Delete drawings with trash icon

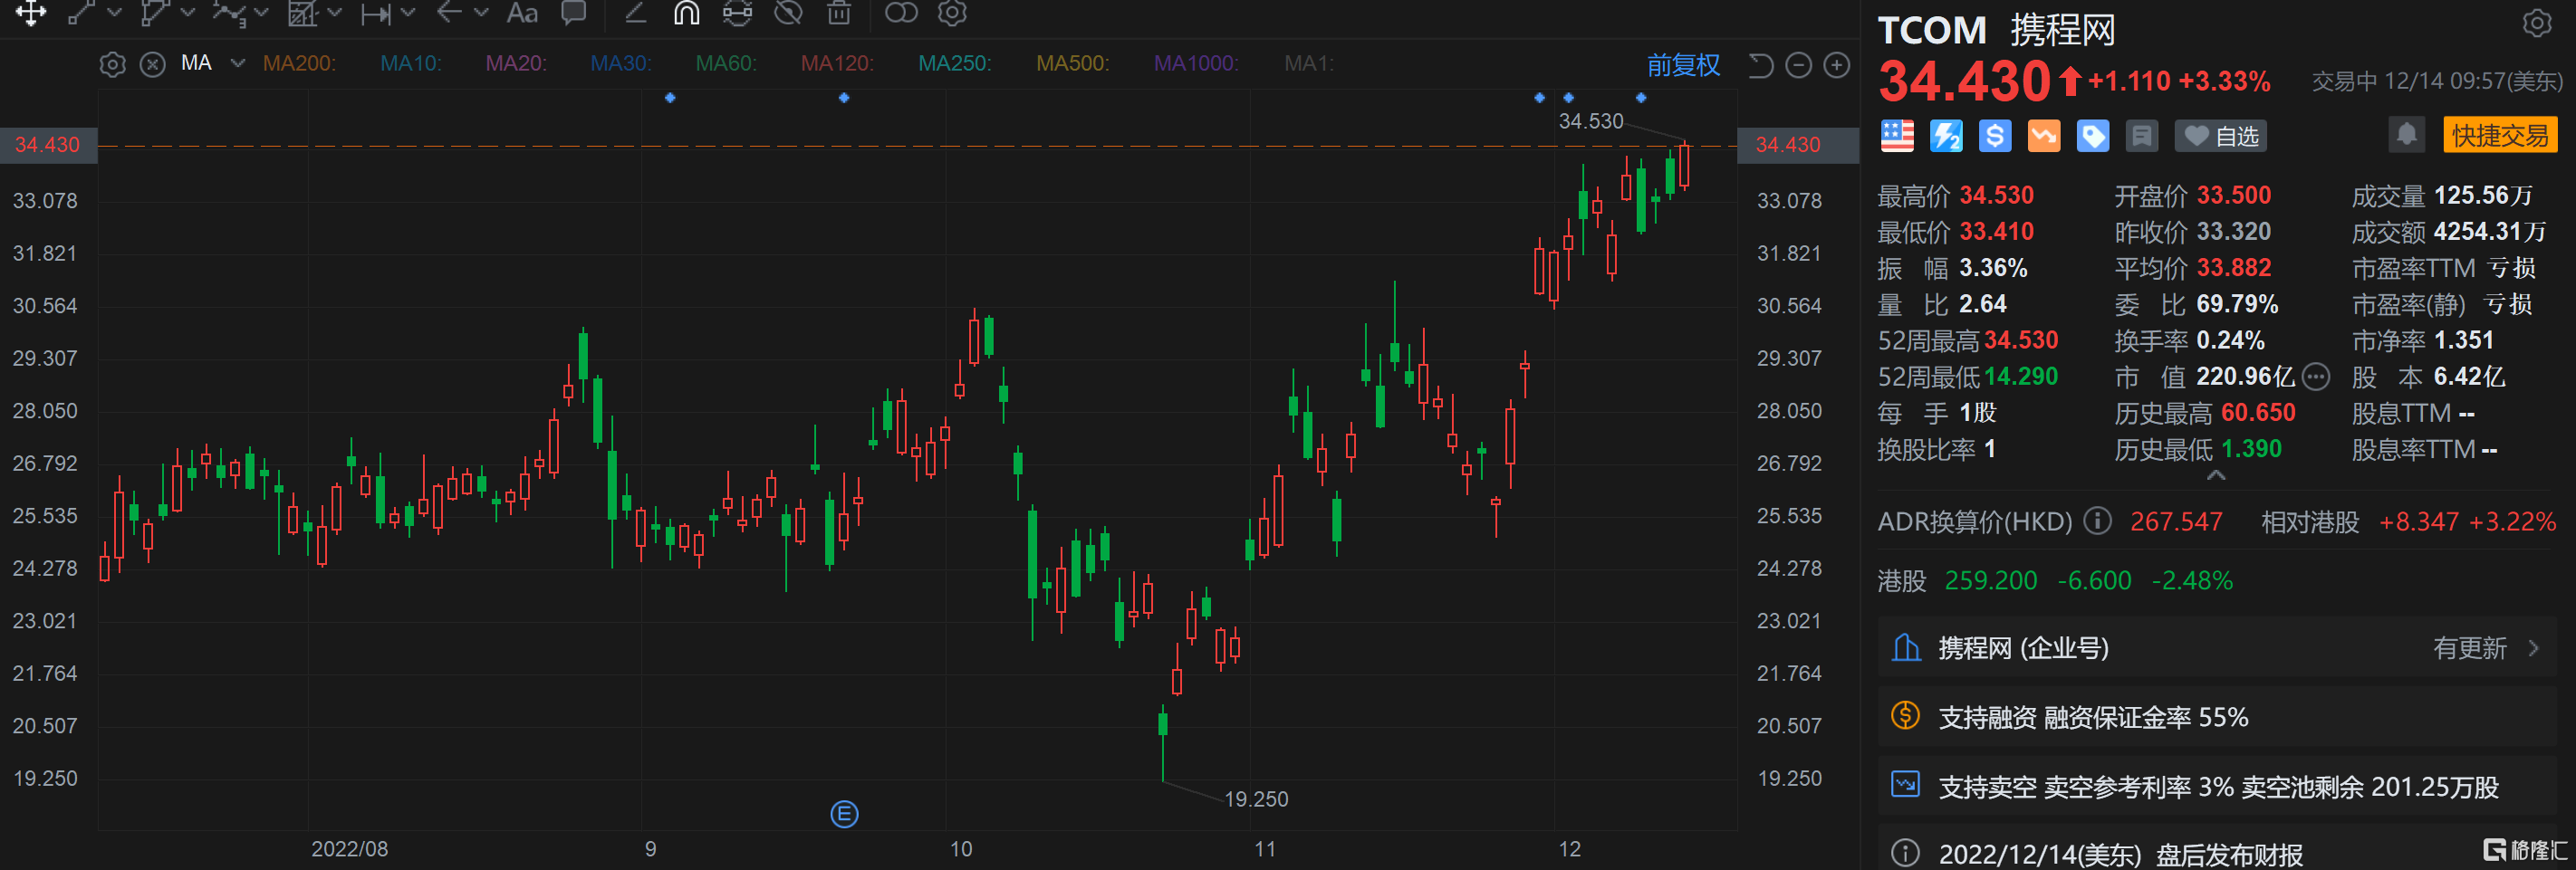click(x=839, y=12)
